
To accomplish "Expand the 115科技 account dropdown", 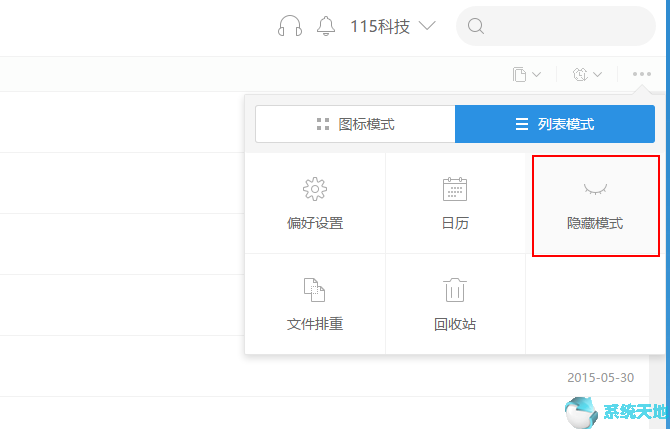I will tap(393, 26).
